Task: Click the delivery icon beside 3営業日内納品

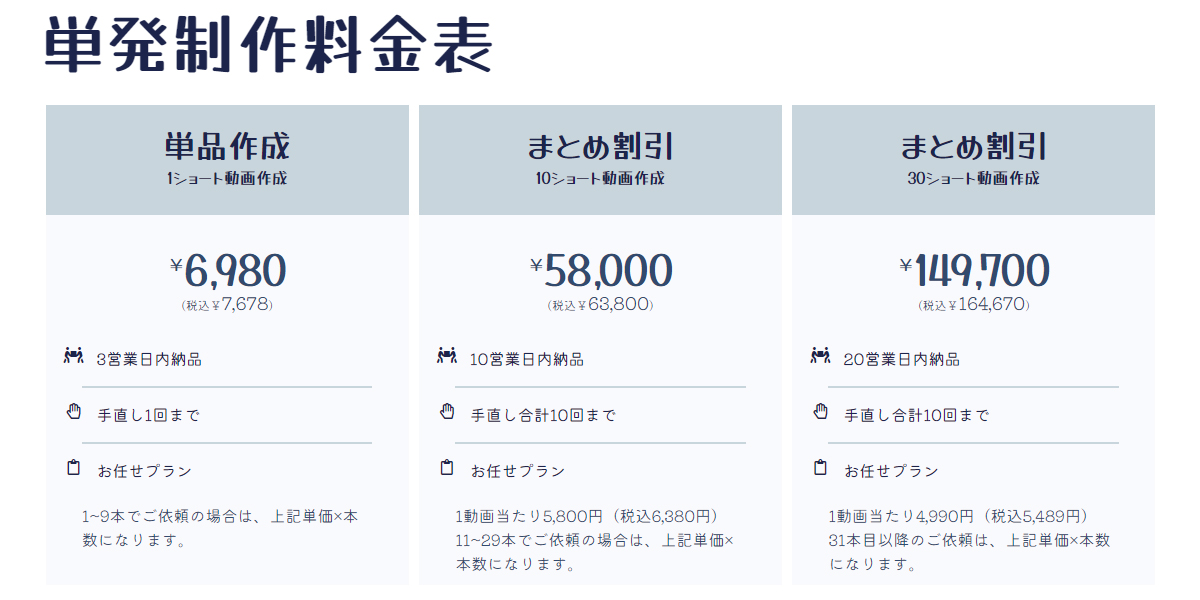Action: coord(73,355)
